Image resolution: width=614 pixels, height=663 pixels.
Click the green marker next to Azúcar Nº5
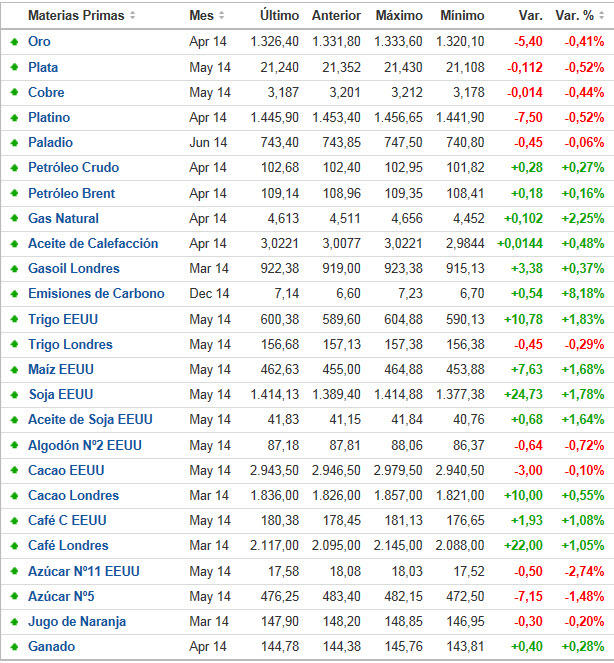14,596
